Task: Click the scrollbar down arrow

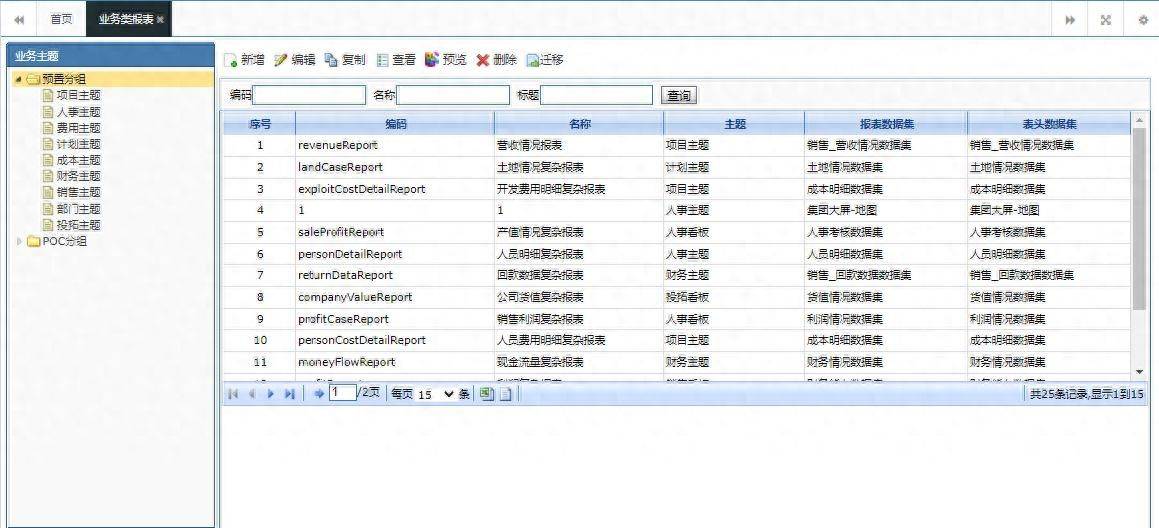Action: pos(1139,371)
